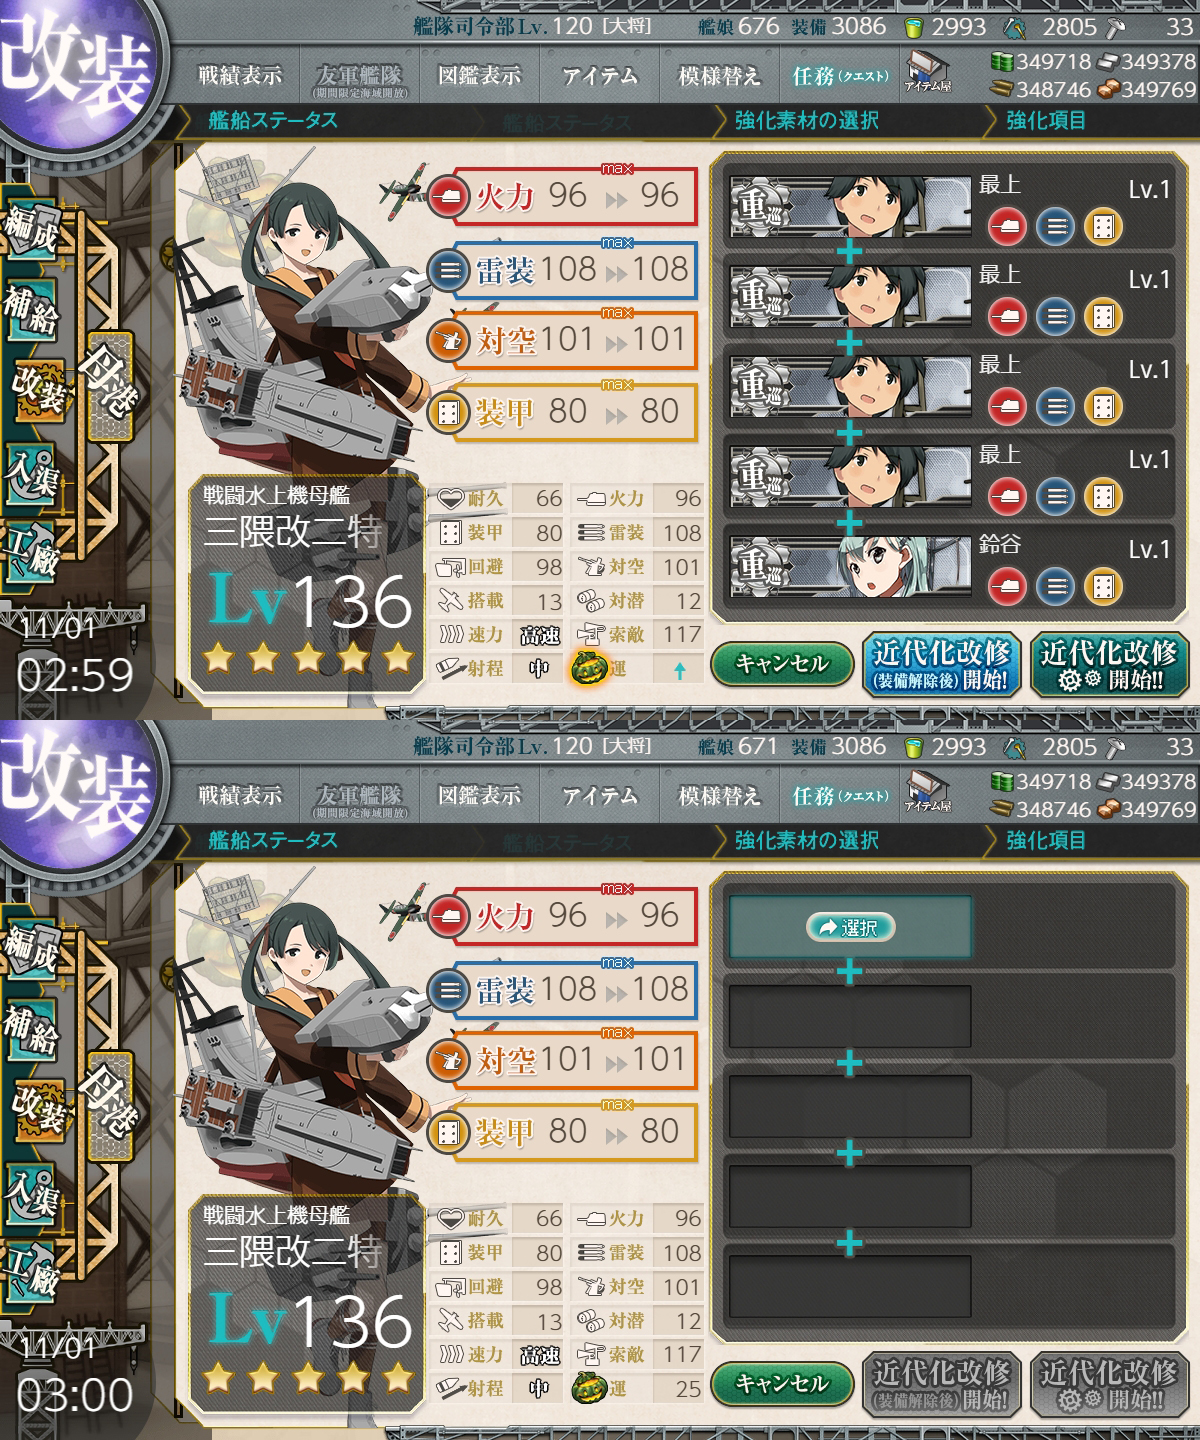Click the 編成 sidebar icon in top screenshot
This screenshot has height=1440, width=1200.
click(30, 232)
